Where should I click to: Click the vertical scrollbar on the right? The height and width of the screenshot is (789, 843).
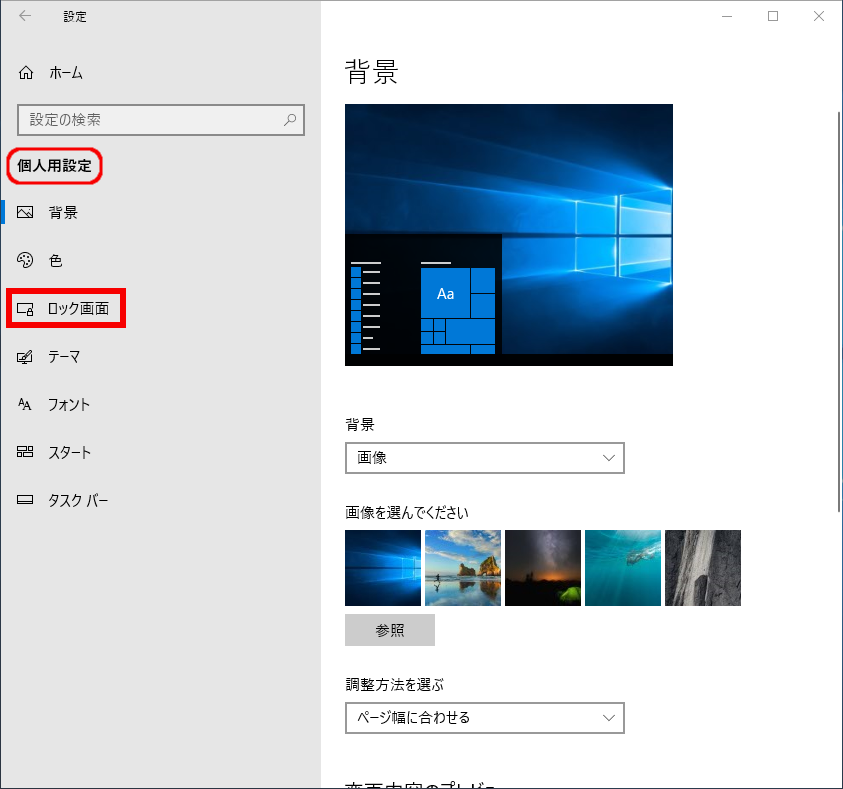pyautogui.click(x=839, y=312)
